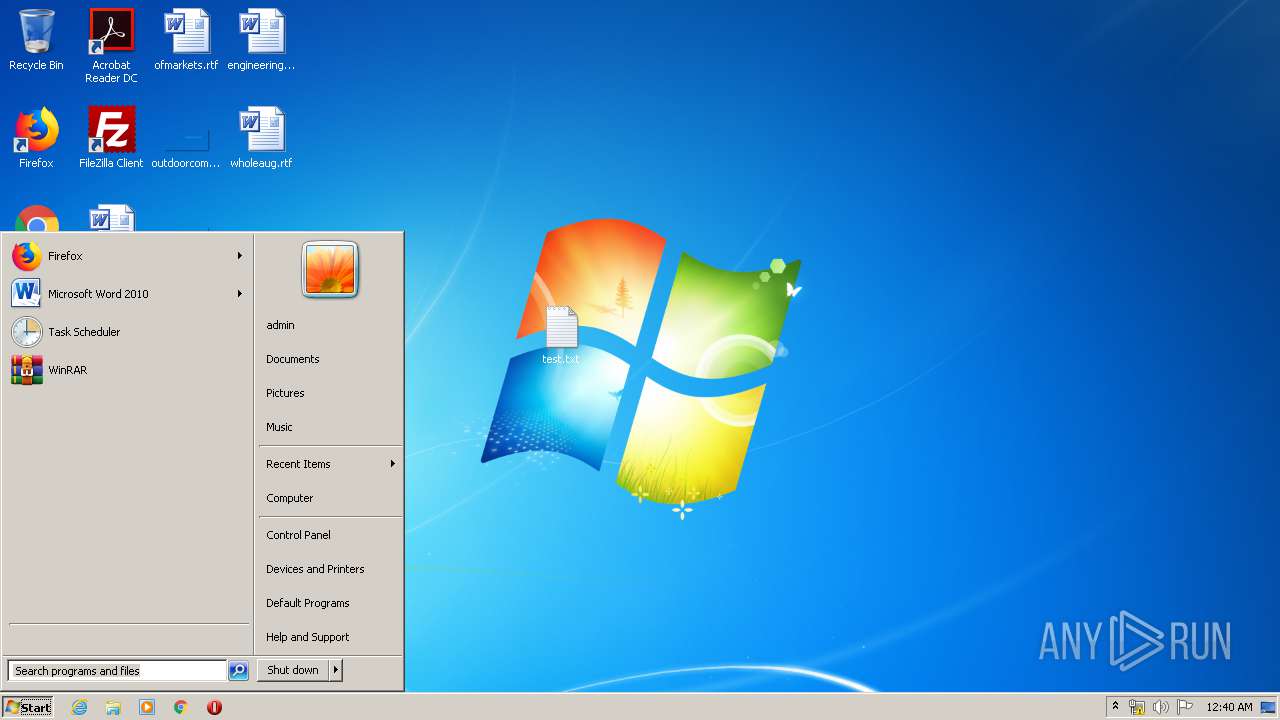Viewport: 1280px width, 720px height.
Task: Open Pictures from Start menu
Action: (330, 393)
